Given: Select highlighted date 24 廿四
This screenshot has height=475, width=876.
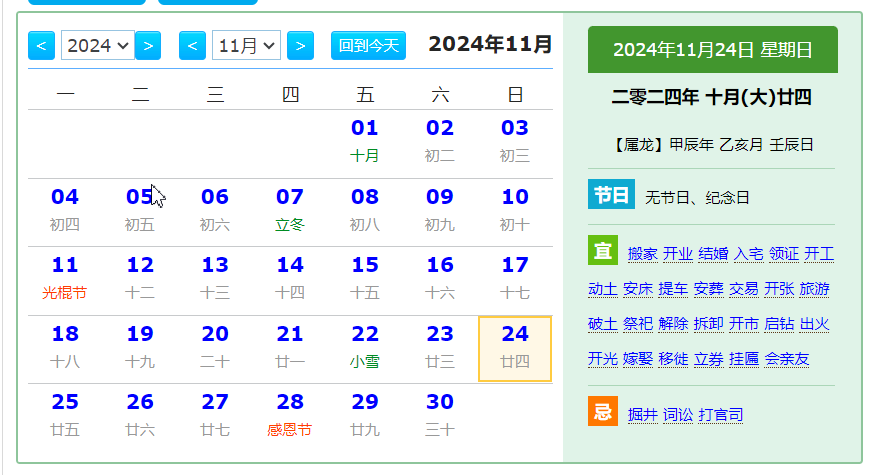Looking at the screenshot, I should [515, 349].
